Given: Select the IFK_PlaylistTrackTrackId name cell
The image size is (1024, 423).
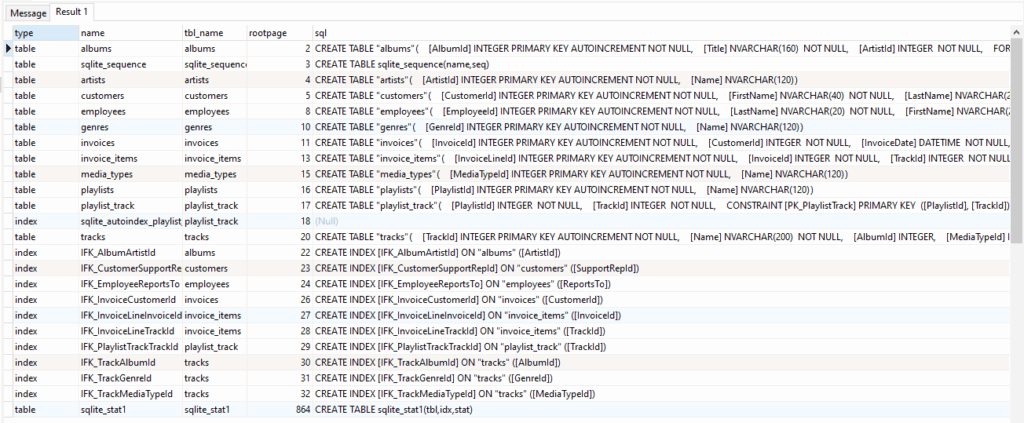Looking at the screenshot, I should coord(130,346).
